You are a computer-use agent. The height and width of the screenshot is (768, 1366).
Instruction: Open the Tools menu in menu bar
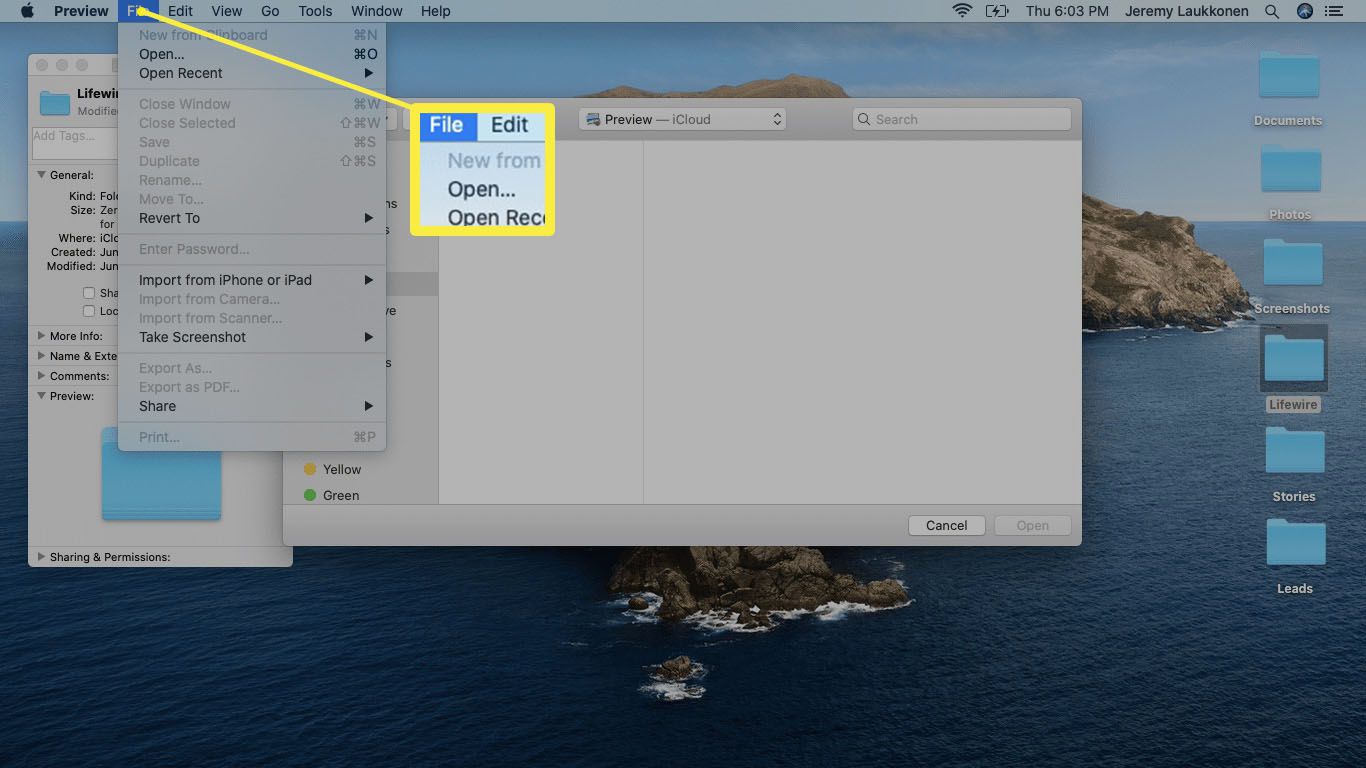pyautogui.click(x=315, y=11)
